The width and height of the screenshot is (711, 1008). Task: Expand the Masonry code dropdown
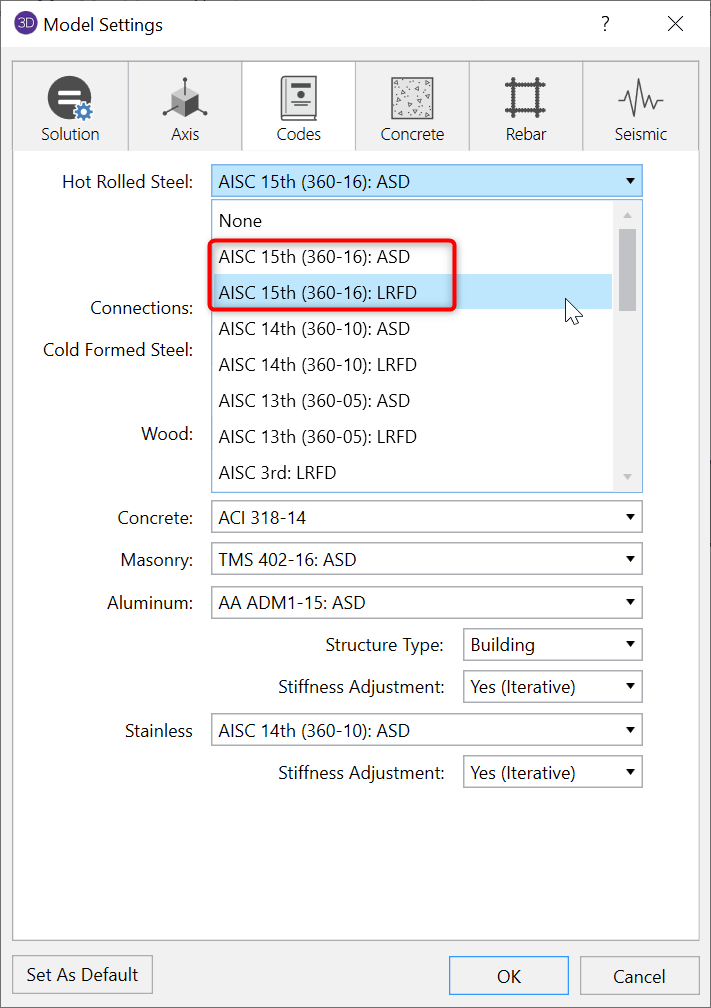pyautogui.click(x=630, y=560)
